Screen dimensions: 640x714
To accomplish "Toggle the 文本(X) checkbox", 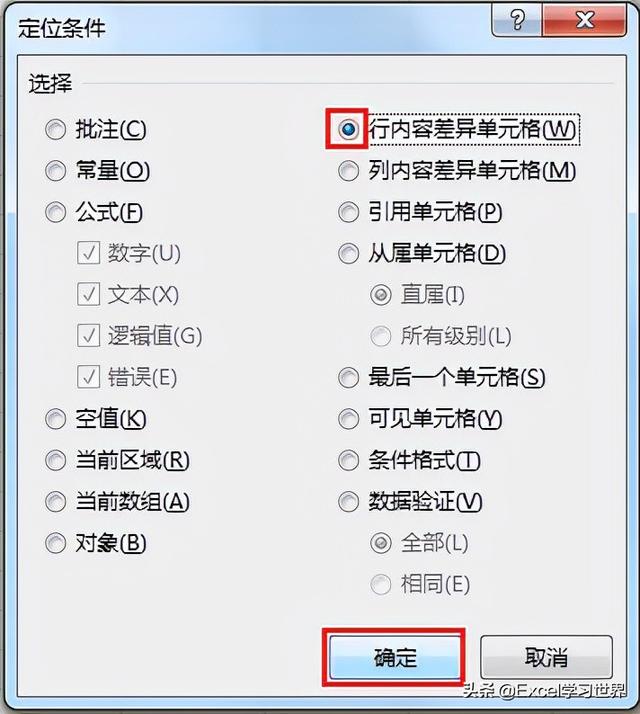I will (x=88, y=295).
